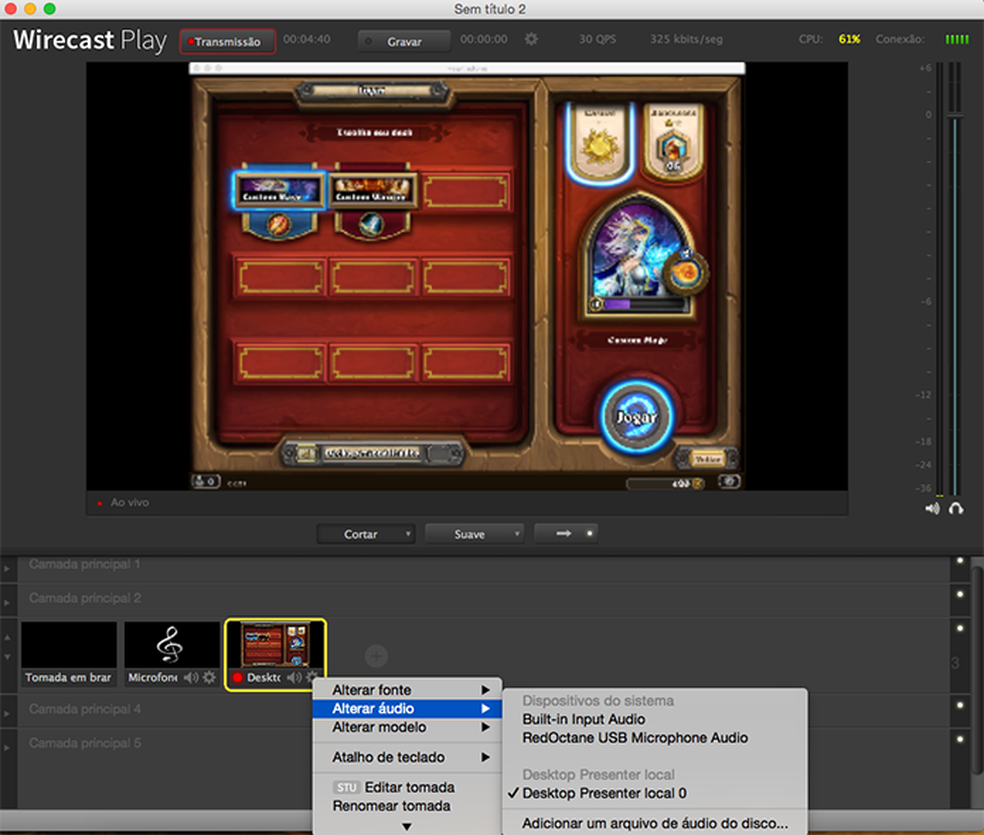Screen dimensions: 984x835
Task: Click the green connection strength bars
Action: (957, 39)
